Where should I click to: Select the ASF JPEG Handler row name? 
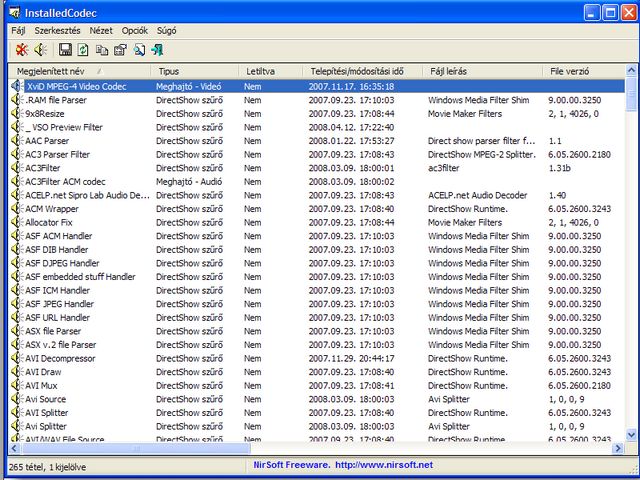tap(60, 304)
